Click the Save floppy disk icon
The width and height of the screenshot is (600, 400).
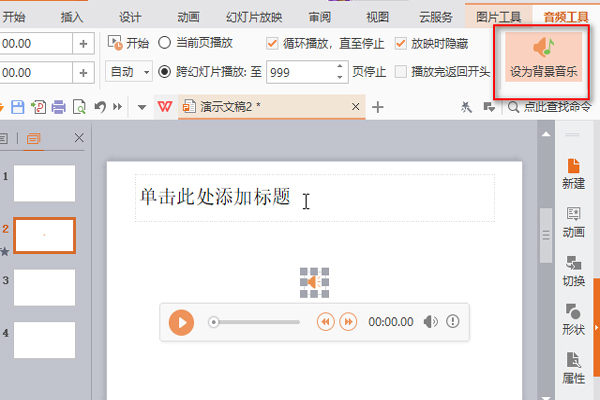(x=18, y=107)
